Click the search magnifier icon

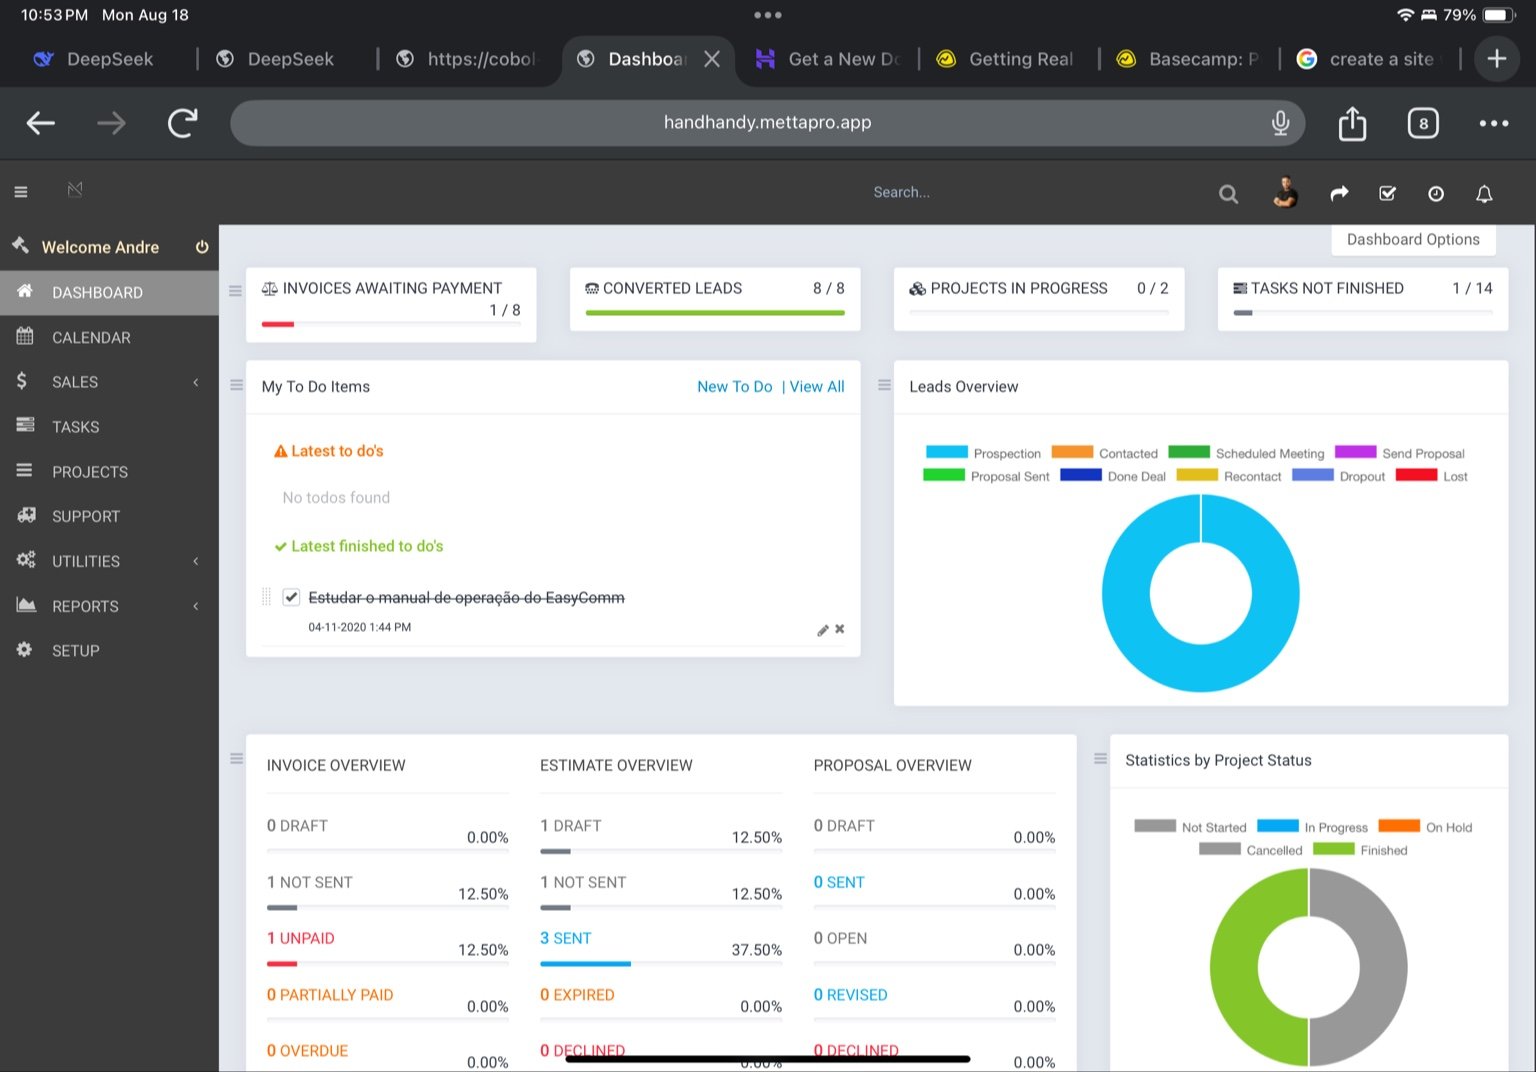[1228, 194]
